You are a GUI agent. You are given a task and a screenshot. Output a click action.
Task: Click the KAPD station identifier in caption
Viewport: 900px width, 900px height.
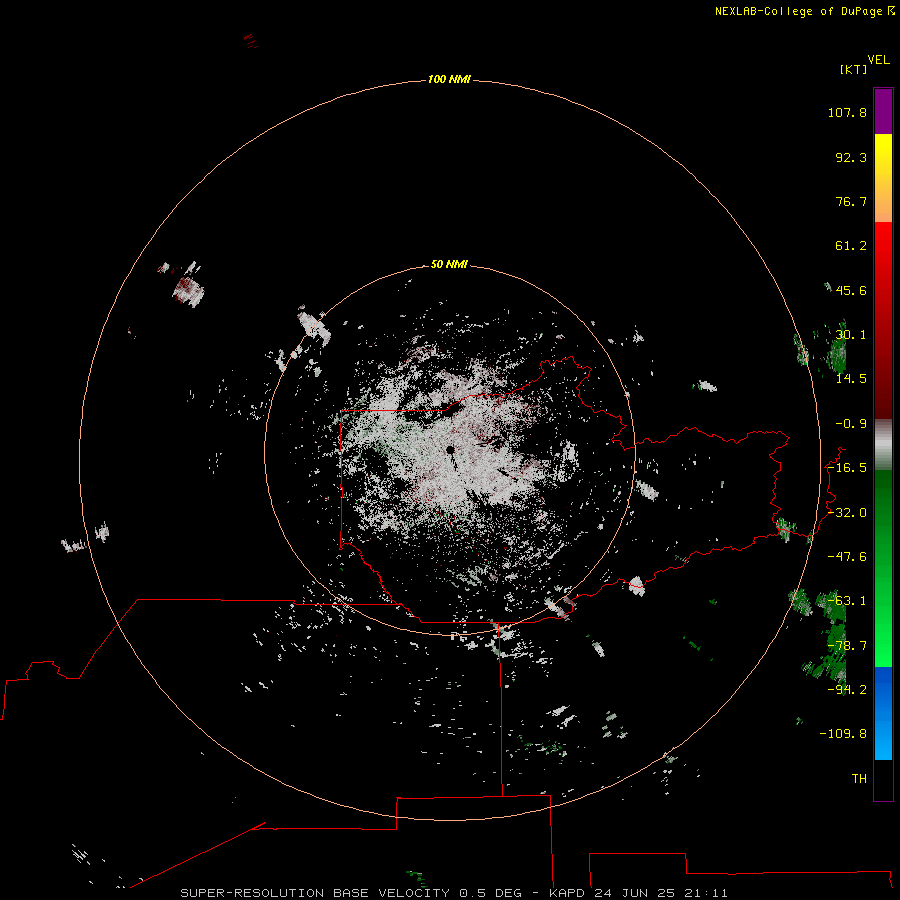click(x=567, y=893)
